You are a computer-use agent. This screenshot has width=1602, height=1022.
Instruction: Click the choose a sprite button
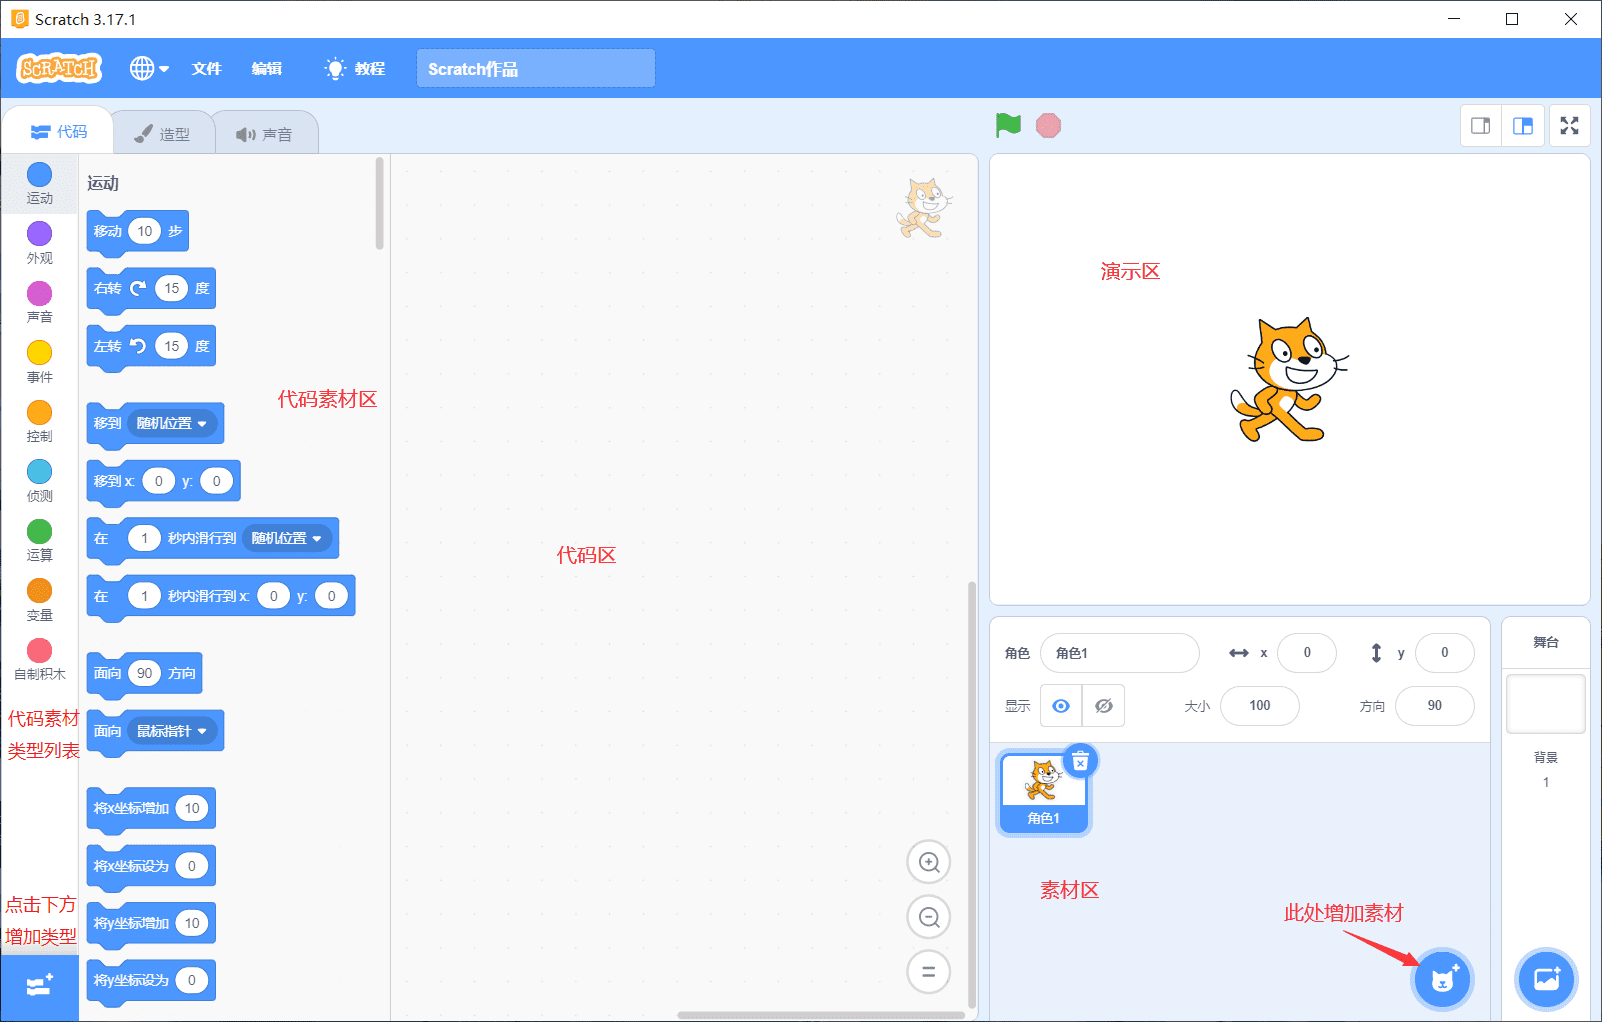pos(1442,979)
